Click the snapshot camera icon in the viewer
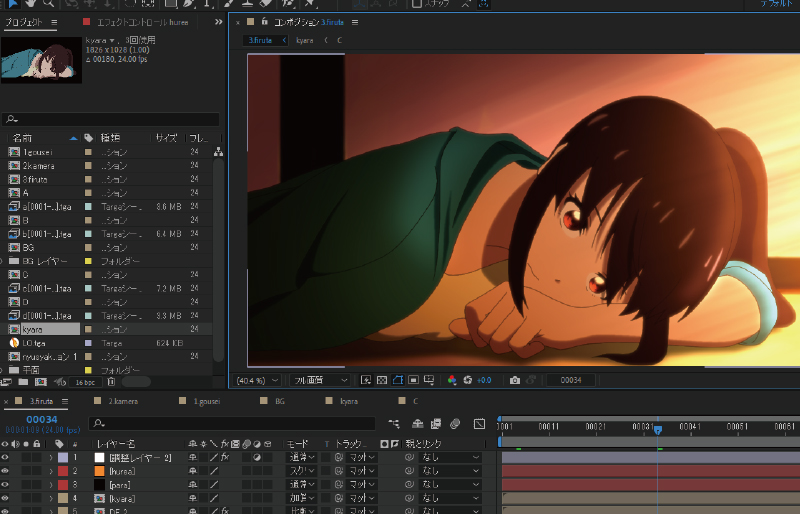The image size is (800, 514). (x=514, y=380)
